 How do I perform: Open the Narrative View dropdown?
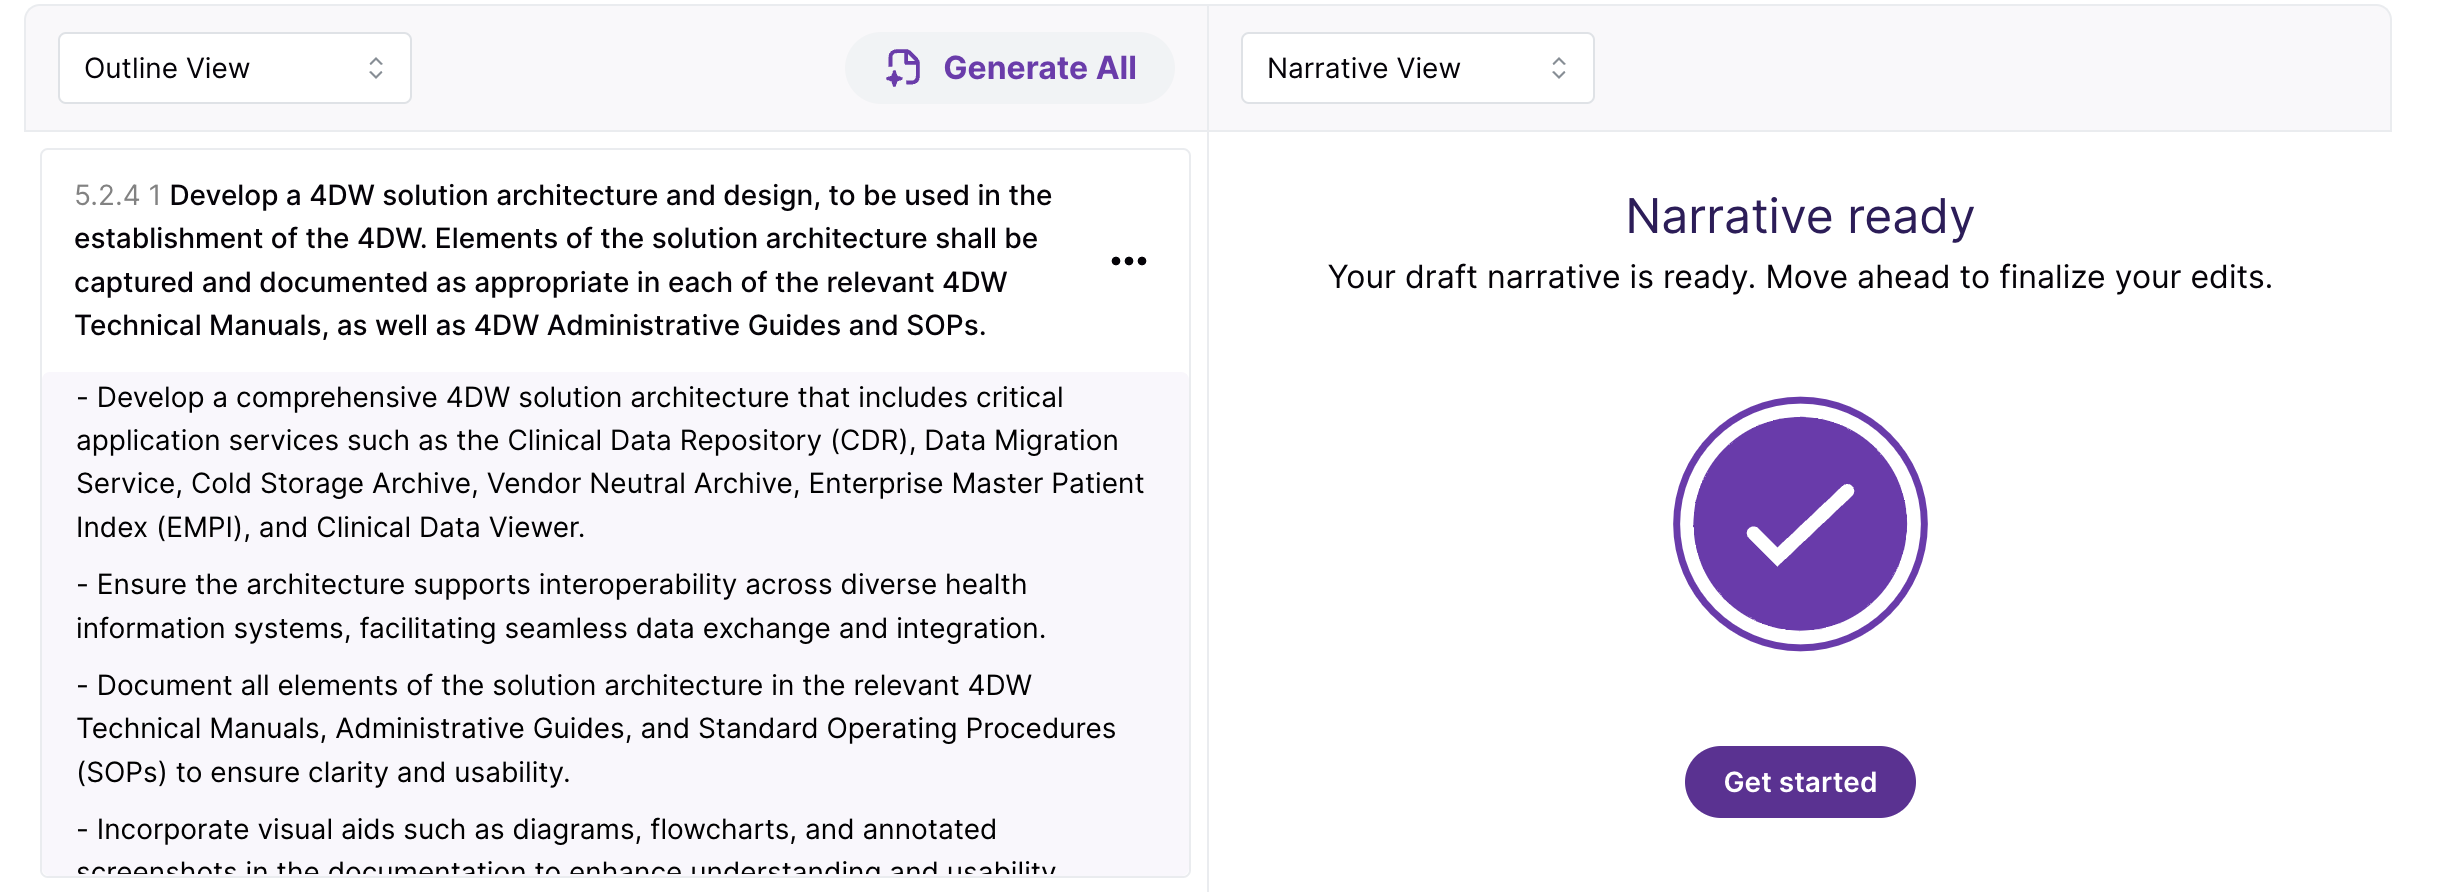[x=1416, y=68]
